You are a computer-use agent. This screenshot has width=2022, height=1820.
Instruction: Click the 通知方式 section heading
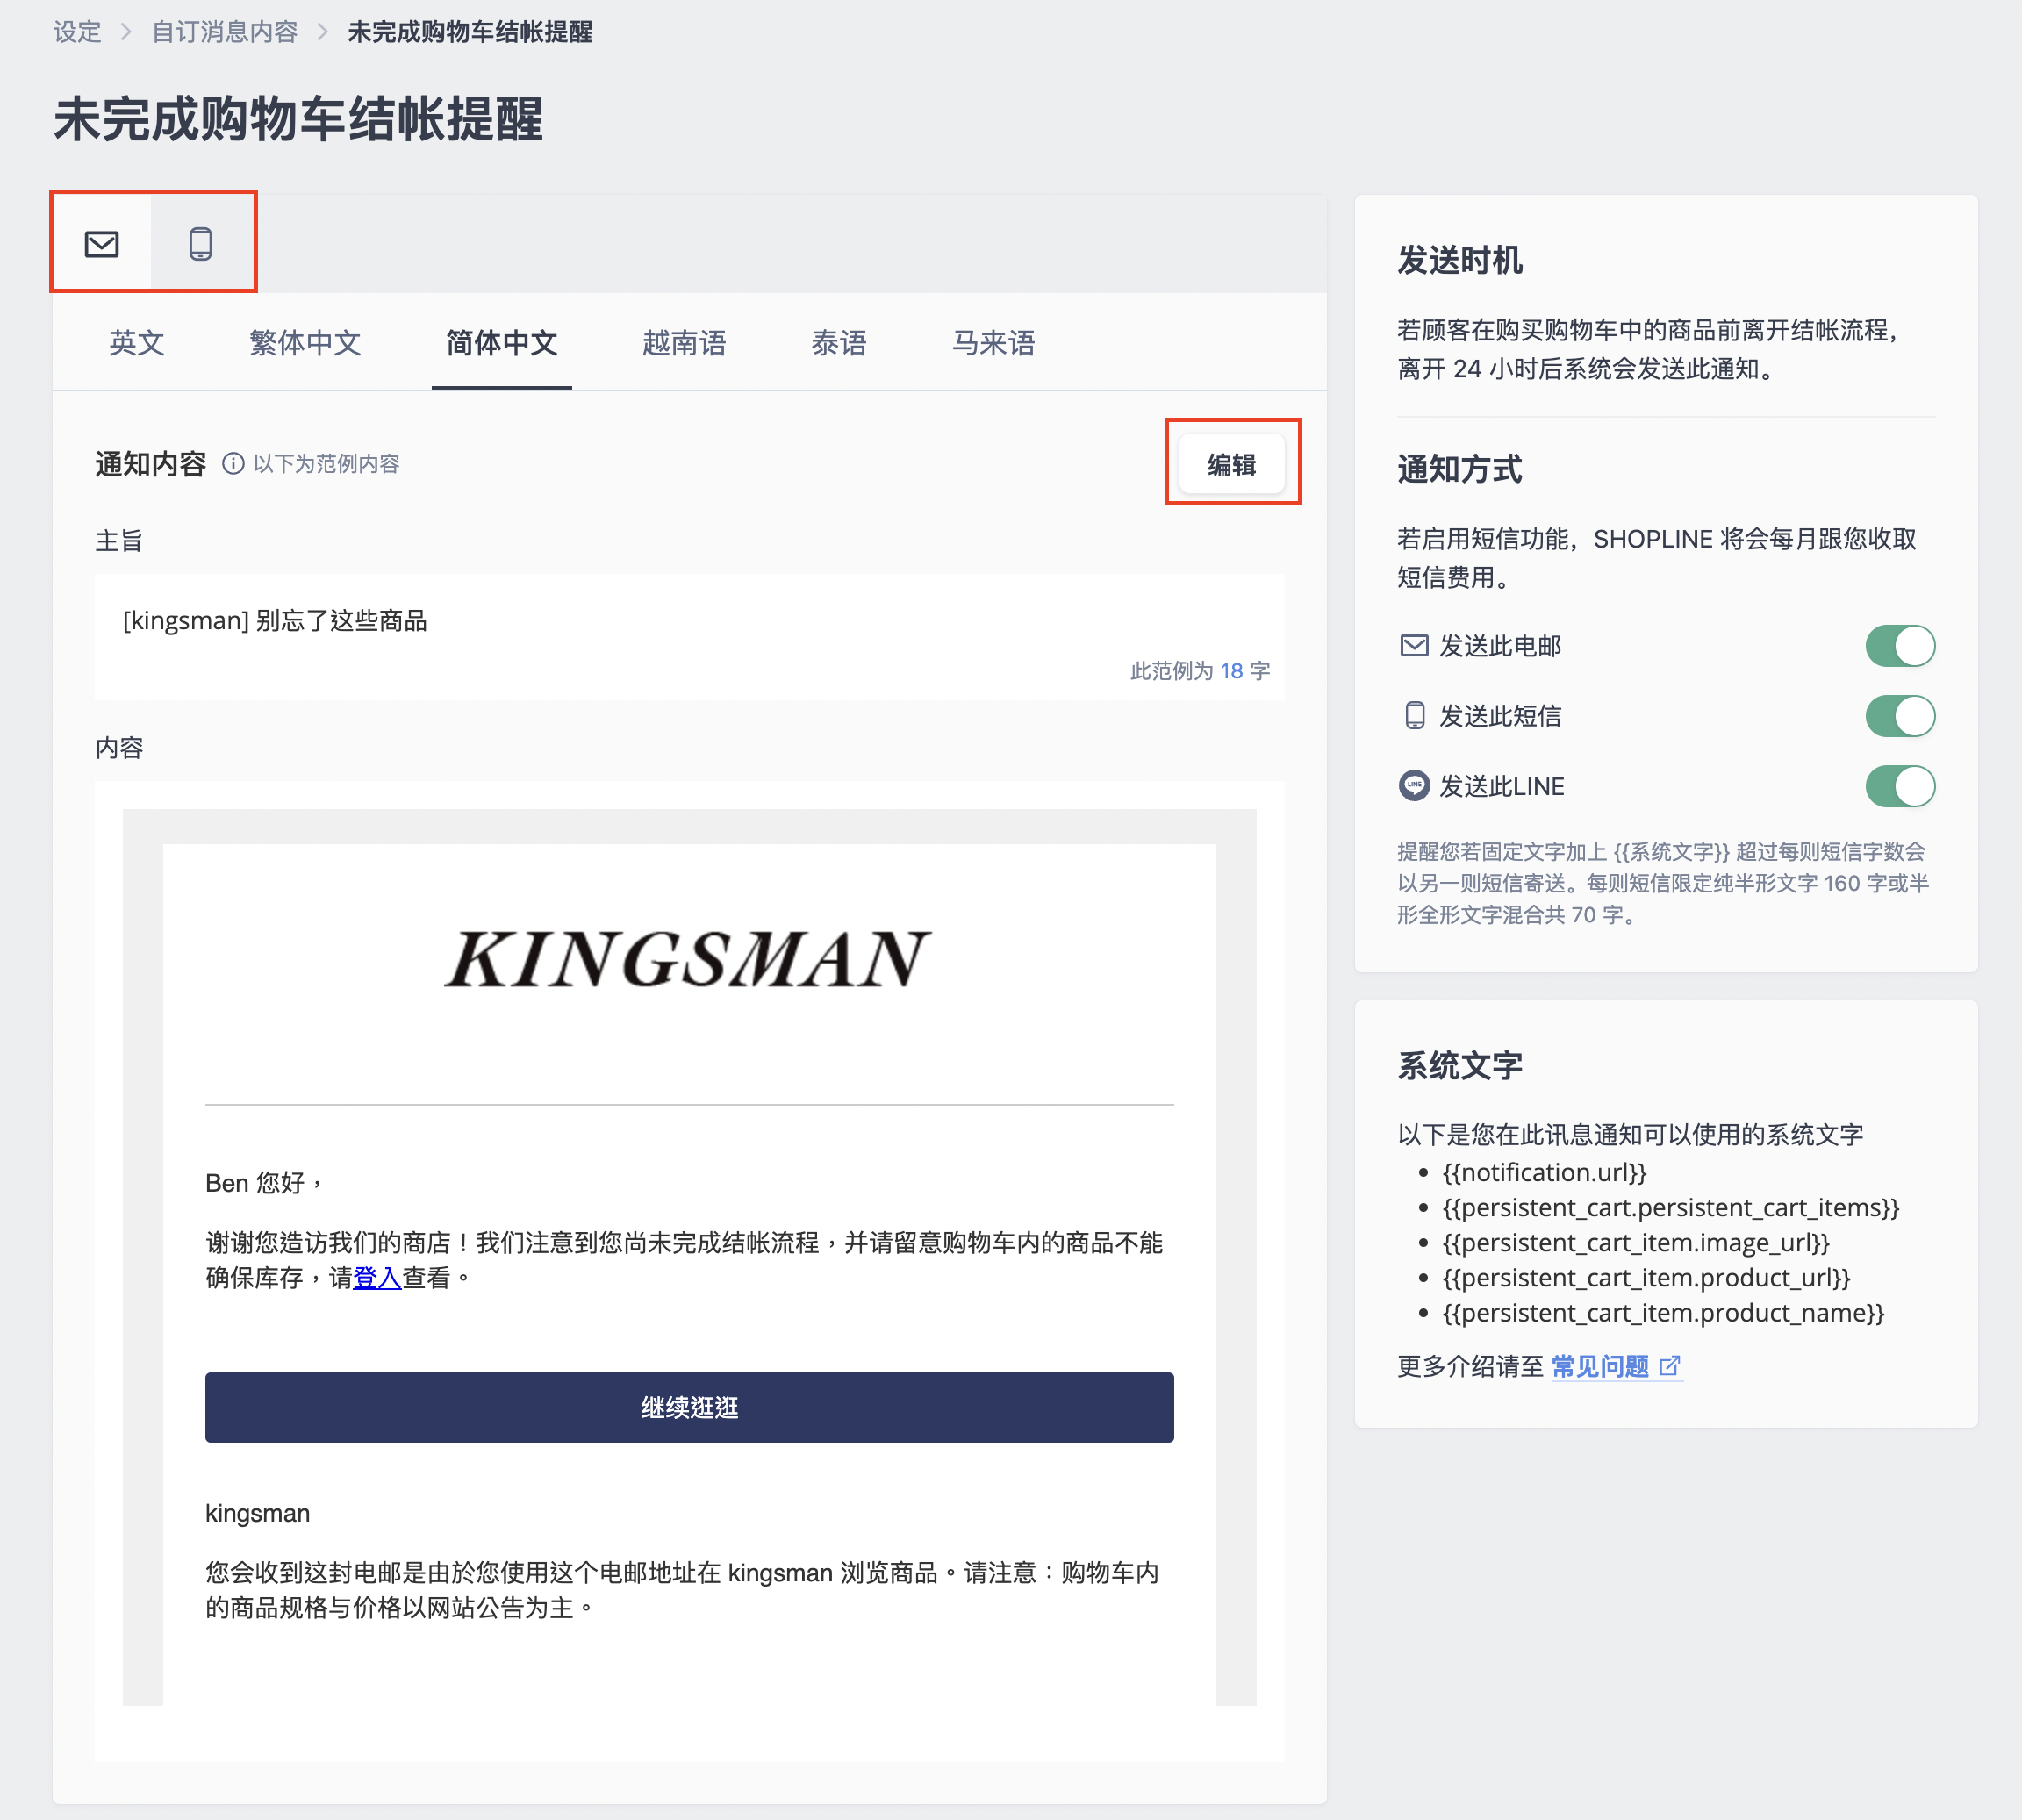[x=1460, y=469]
